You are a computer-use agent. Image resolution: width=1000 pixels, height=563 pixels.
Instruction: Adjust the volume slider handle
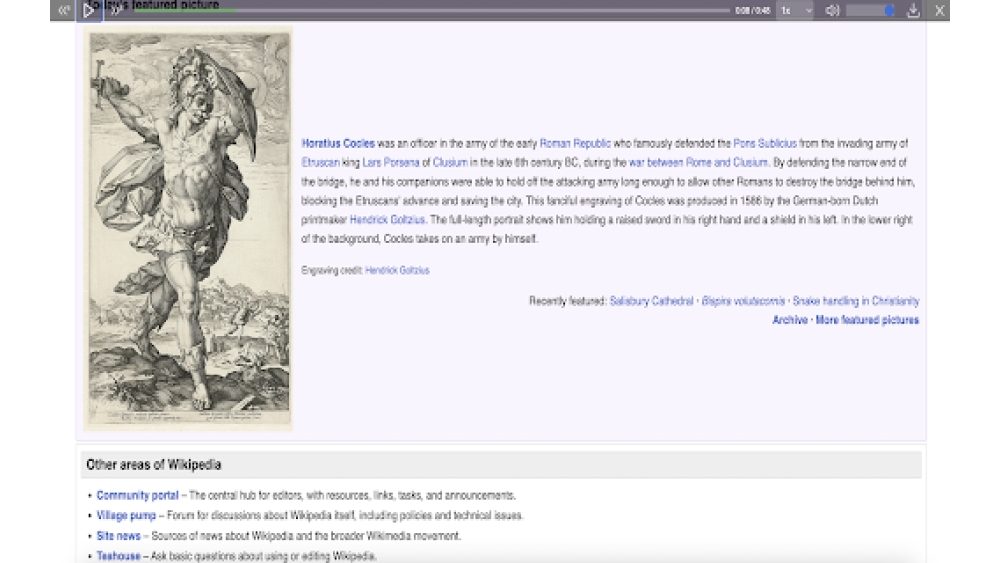889,10
